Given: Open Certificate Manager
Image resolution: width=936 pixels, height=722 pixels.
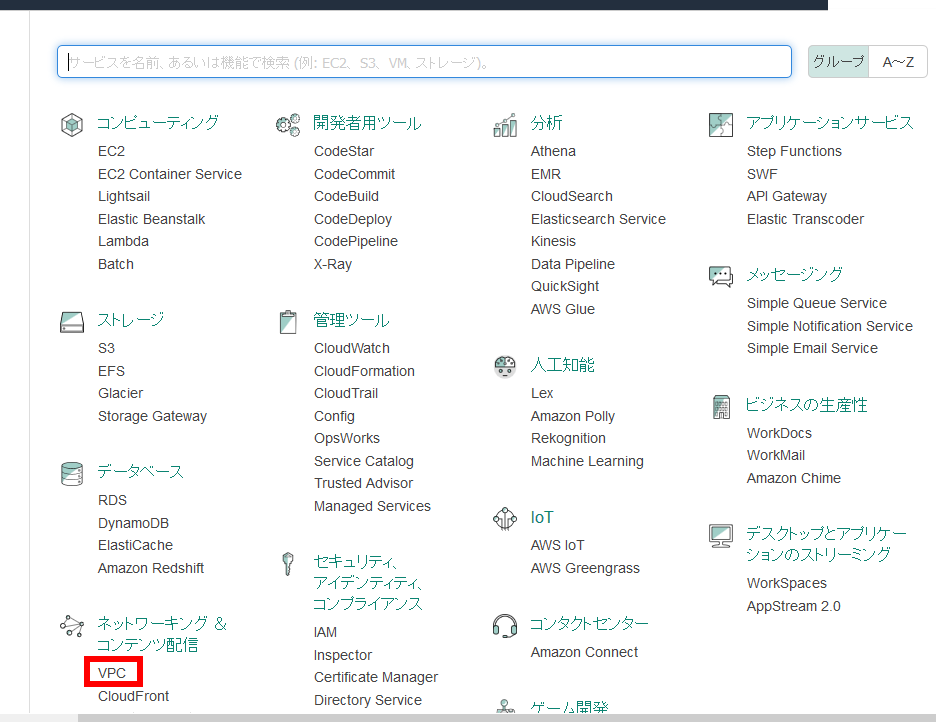Looking at the screenshot, I should tap(376, 677).
